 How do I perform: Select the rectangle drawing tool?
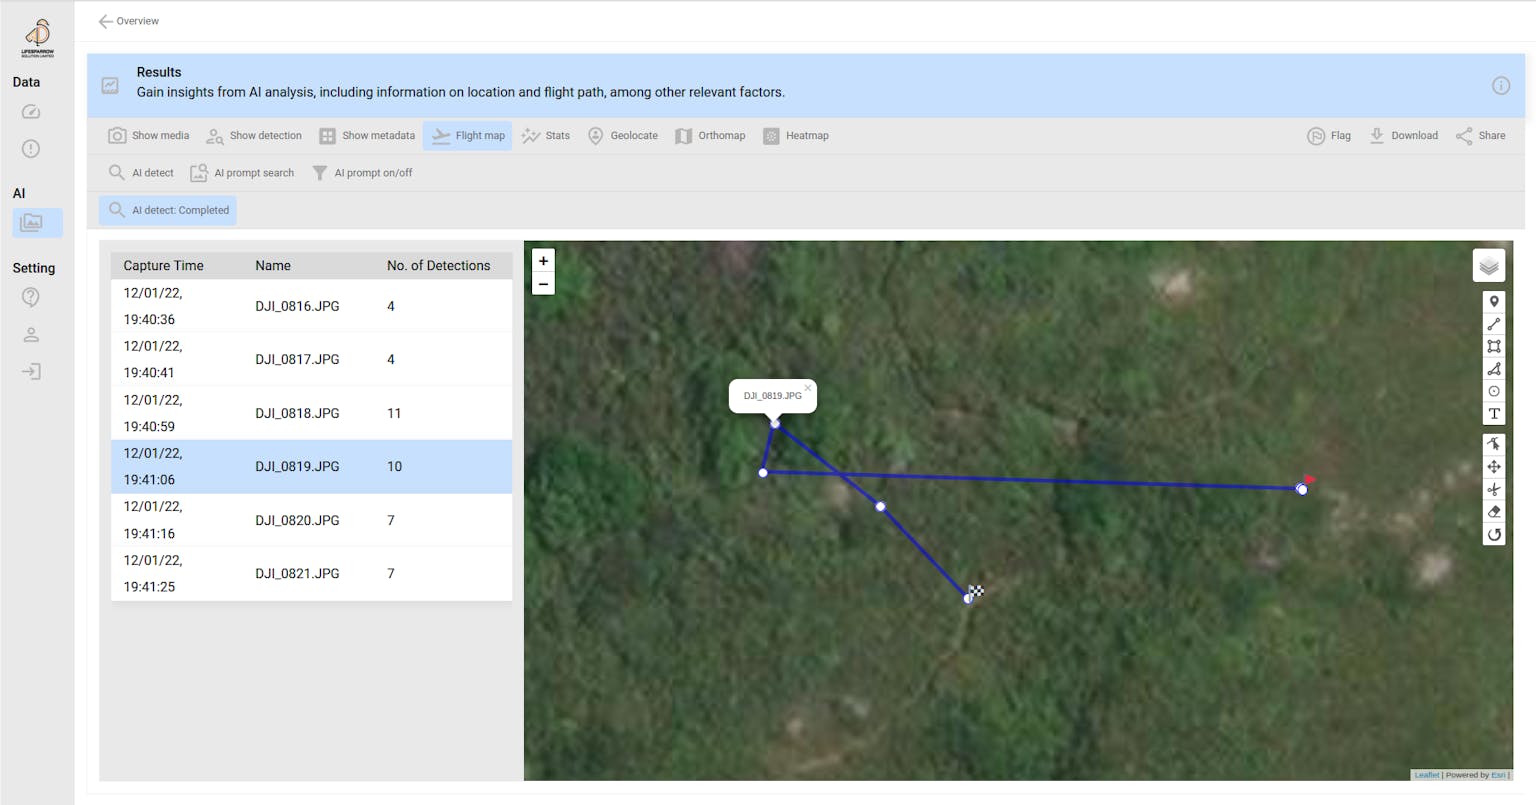coord(1494,346)
